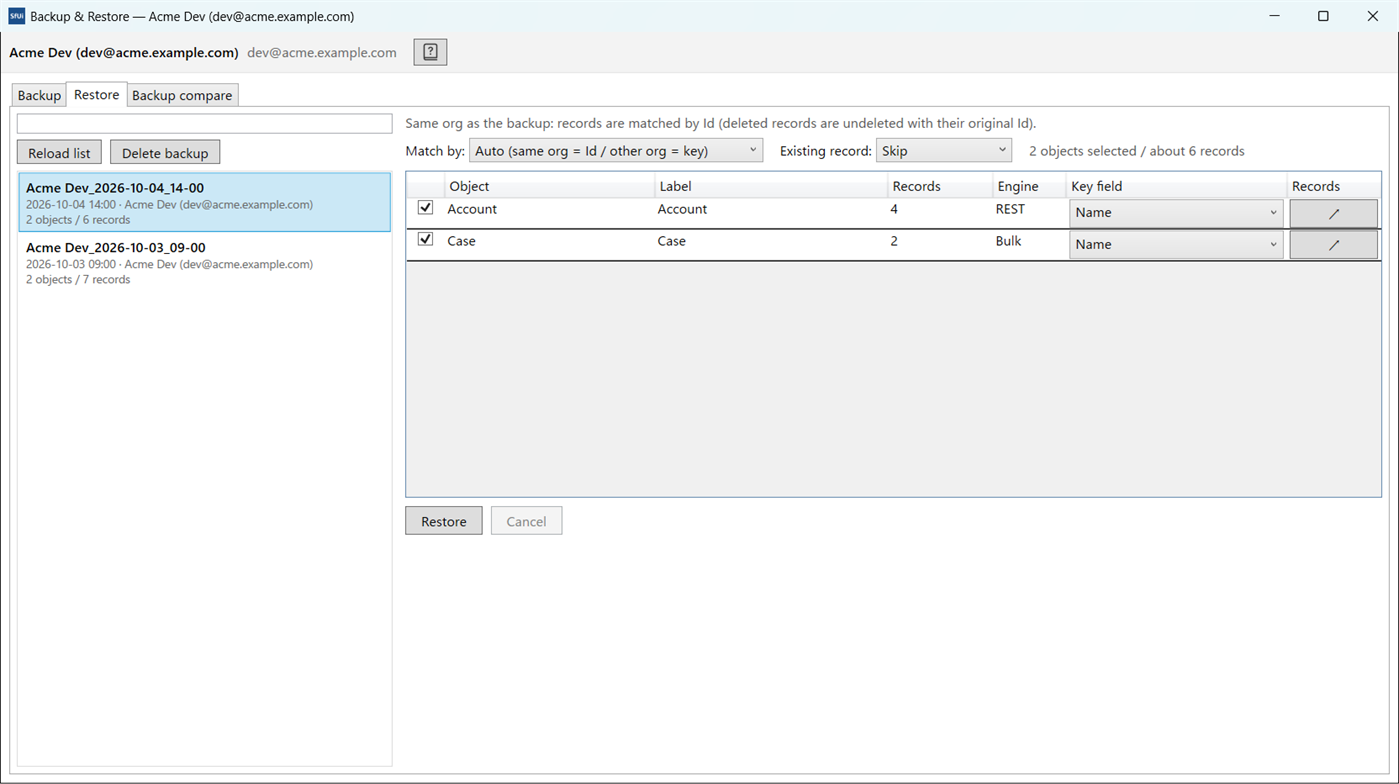This screenshot has height=784, width=1399.
Task: Select backup Acme Dev_2026-10-03_09-00
Action: point(204,263)
